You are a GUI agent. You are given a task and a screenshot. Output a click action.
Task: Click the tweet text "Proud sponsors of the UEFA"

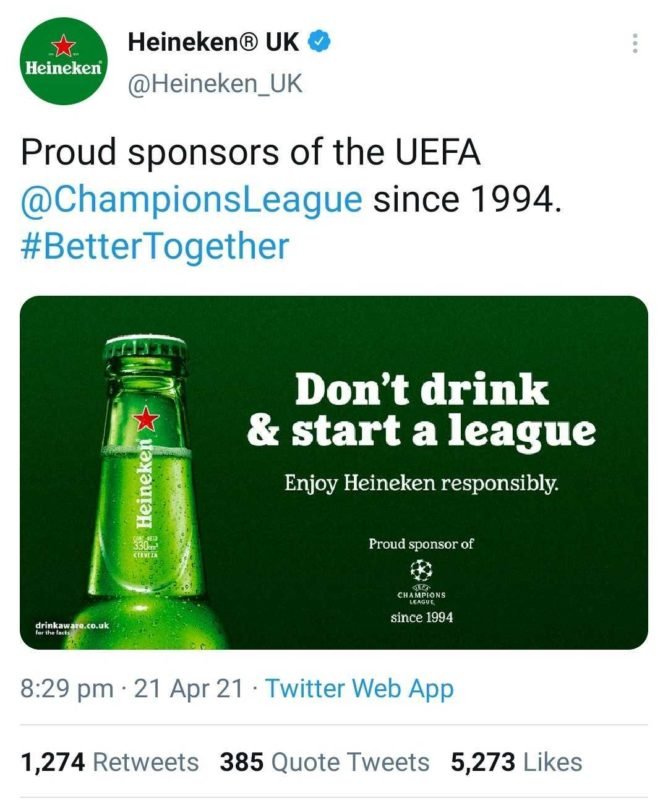point(251,152)
